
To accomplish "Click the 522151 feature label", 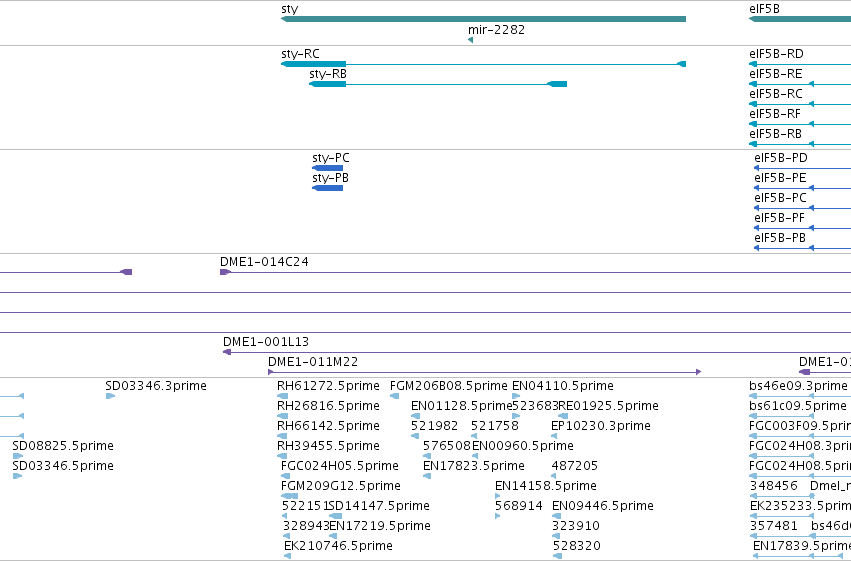I will click(x=304, y=506).
